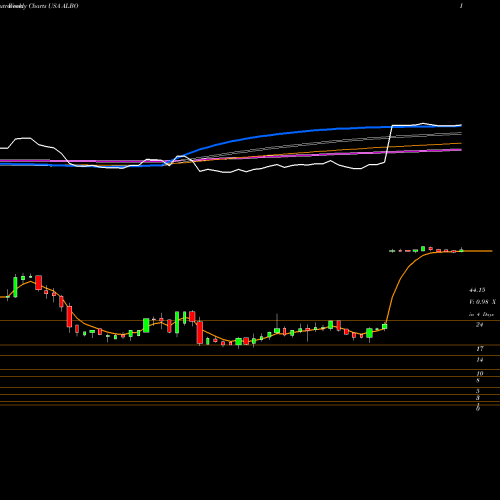Screen dimensions: 500x500
Task: Click the 17 price level label
Action: [x=480, y=349]
